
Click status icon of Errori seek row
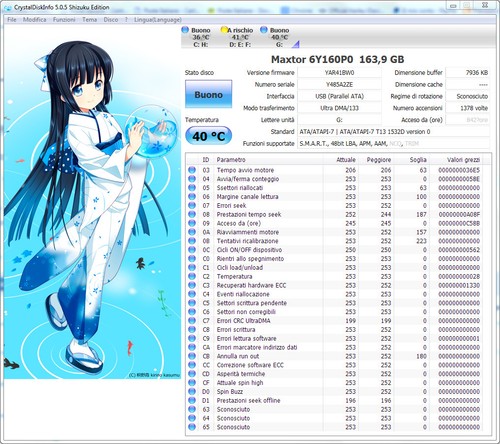(x=192, y=205)
